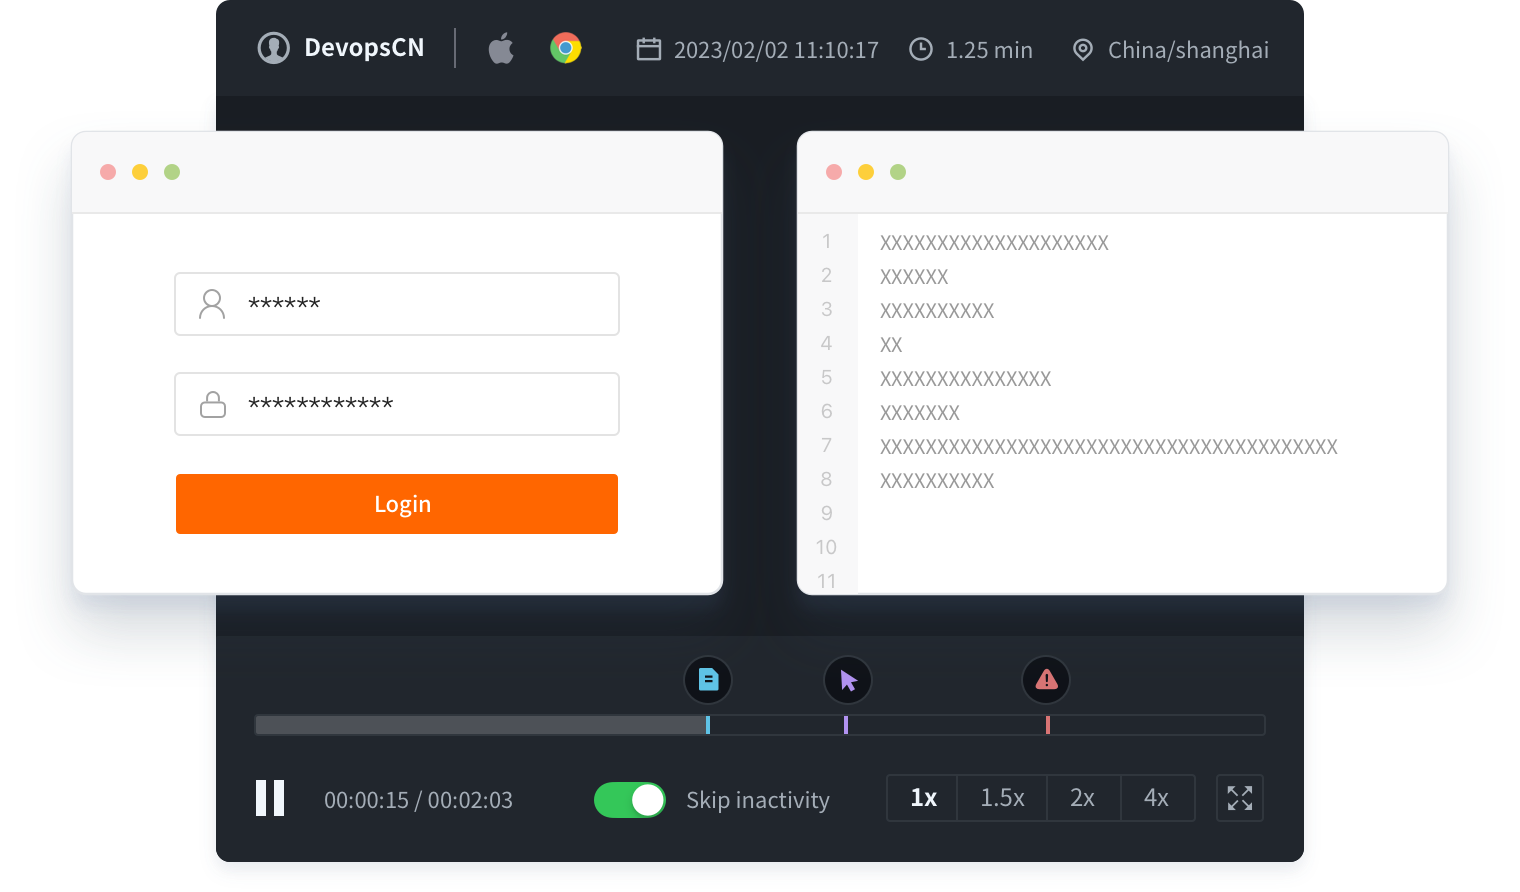Click the blue marker on the timeline bar
The width and height of the screenshot is (1520, 892).
click(708, 725)
